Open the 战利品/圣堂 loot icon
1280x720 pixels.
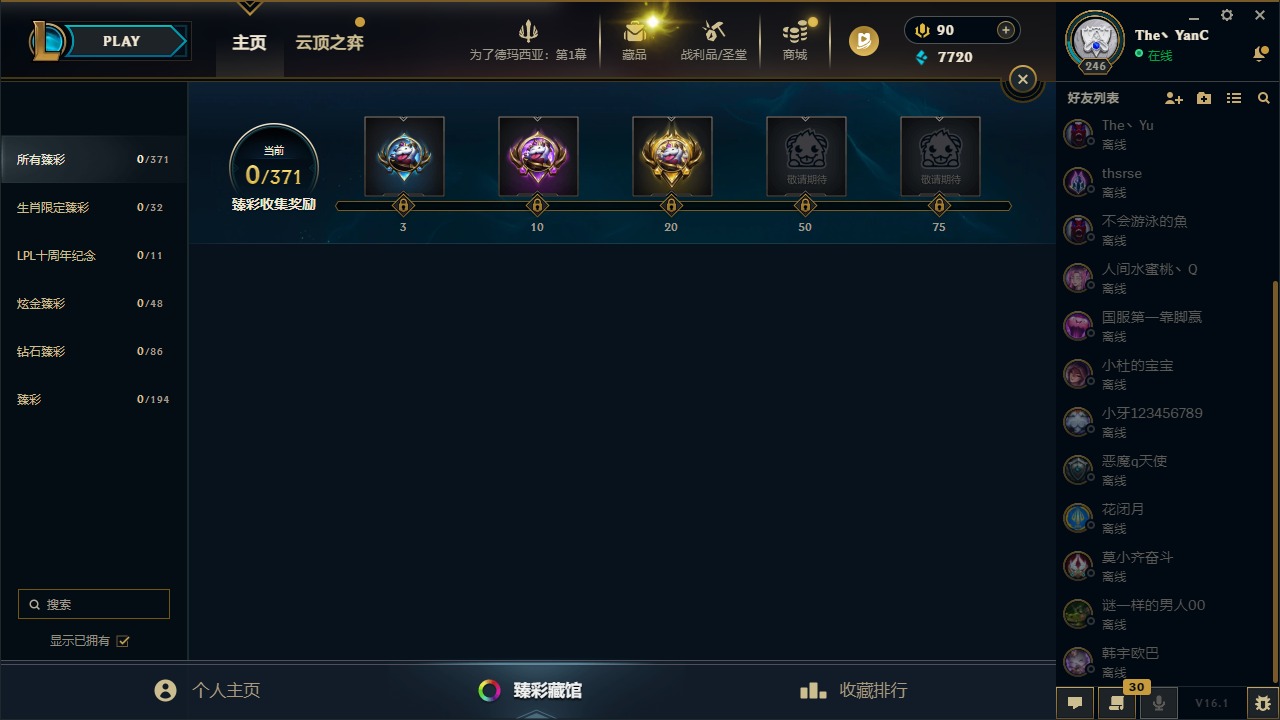pos(713,40)
